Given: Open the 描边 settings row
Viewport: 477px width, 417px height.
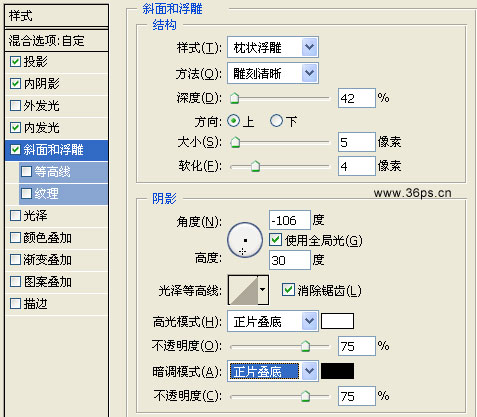Looking at the screenshot, I should tap(57, 304).
